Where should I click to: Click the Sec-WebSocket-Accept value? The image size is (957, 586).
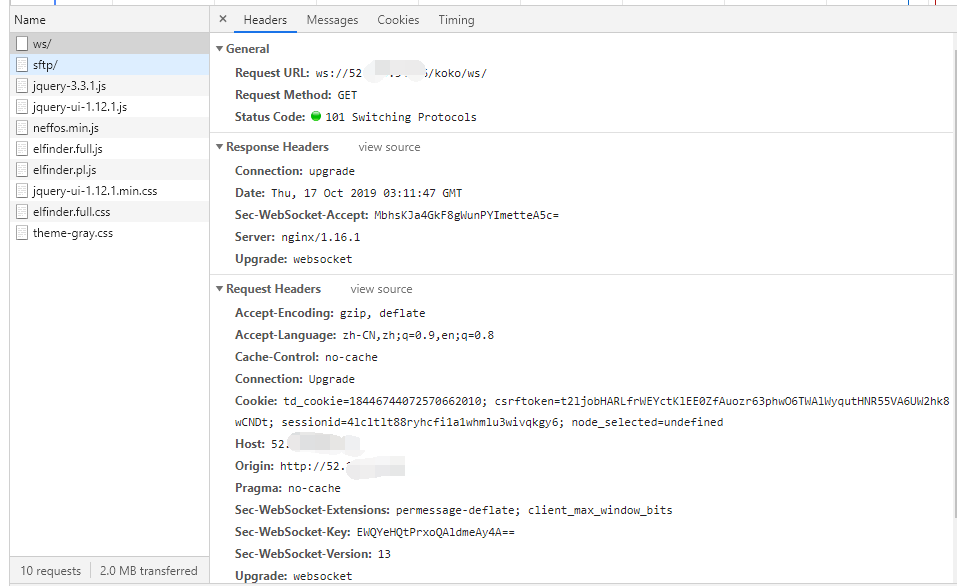pyautogui.click(x=466, y=215)
